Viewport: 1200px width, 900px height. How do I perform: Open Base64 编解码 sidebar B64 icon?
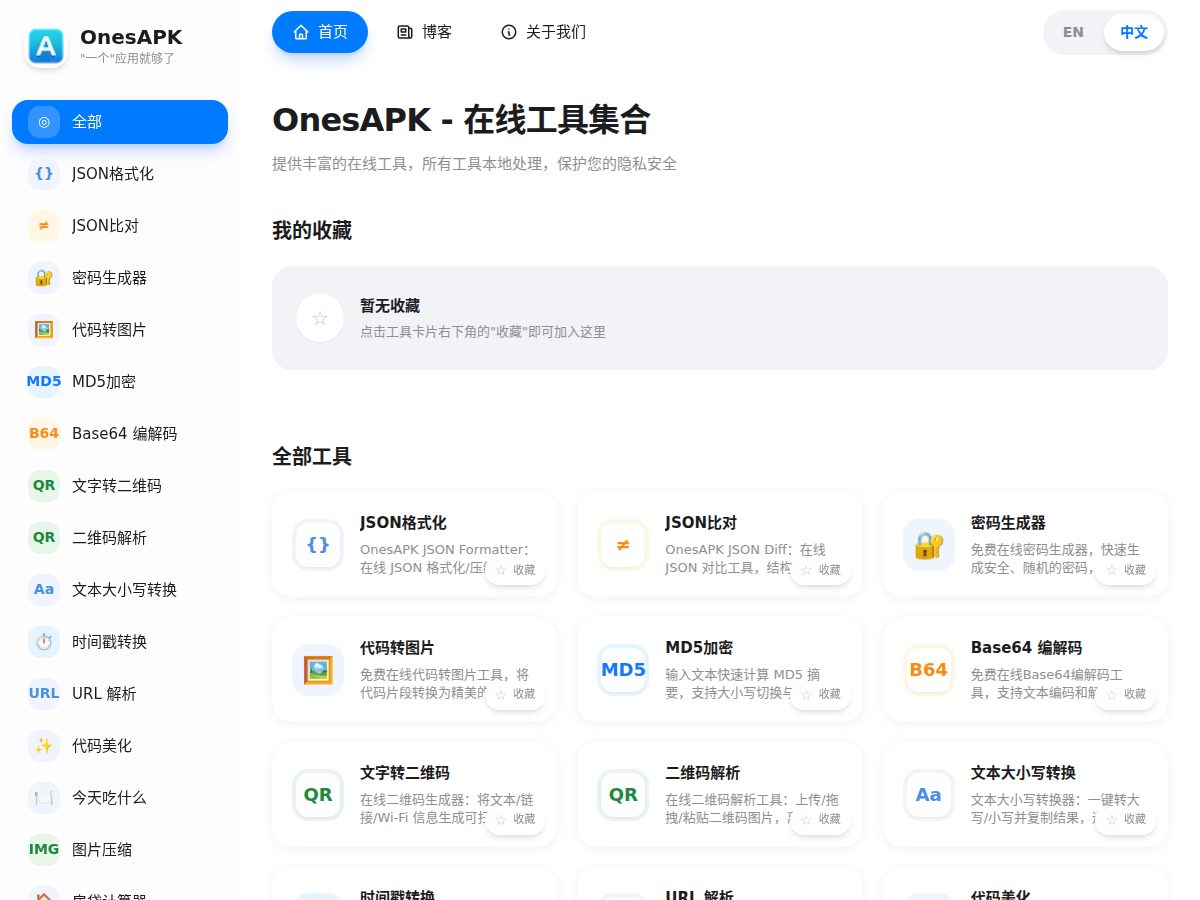coord(44,434)
